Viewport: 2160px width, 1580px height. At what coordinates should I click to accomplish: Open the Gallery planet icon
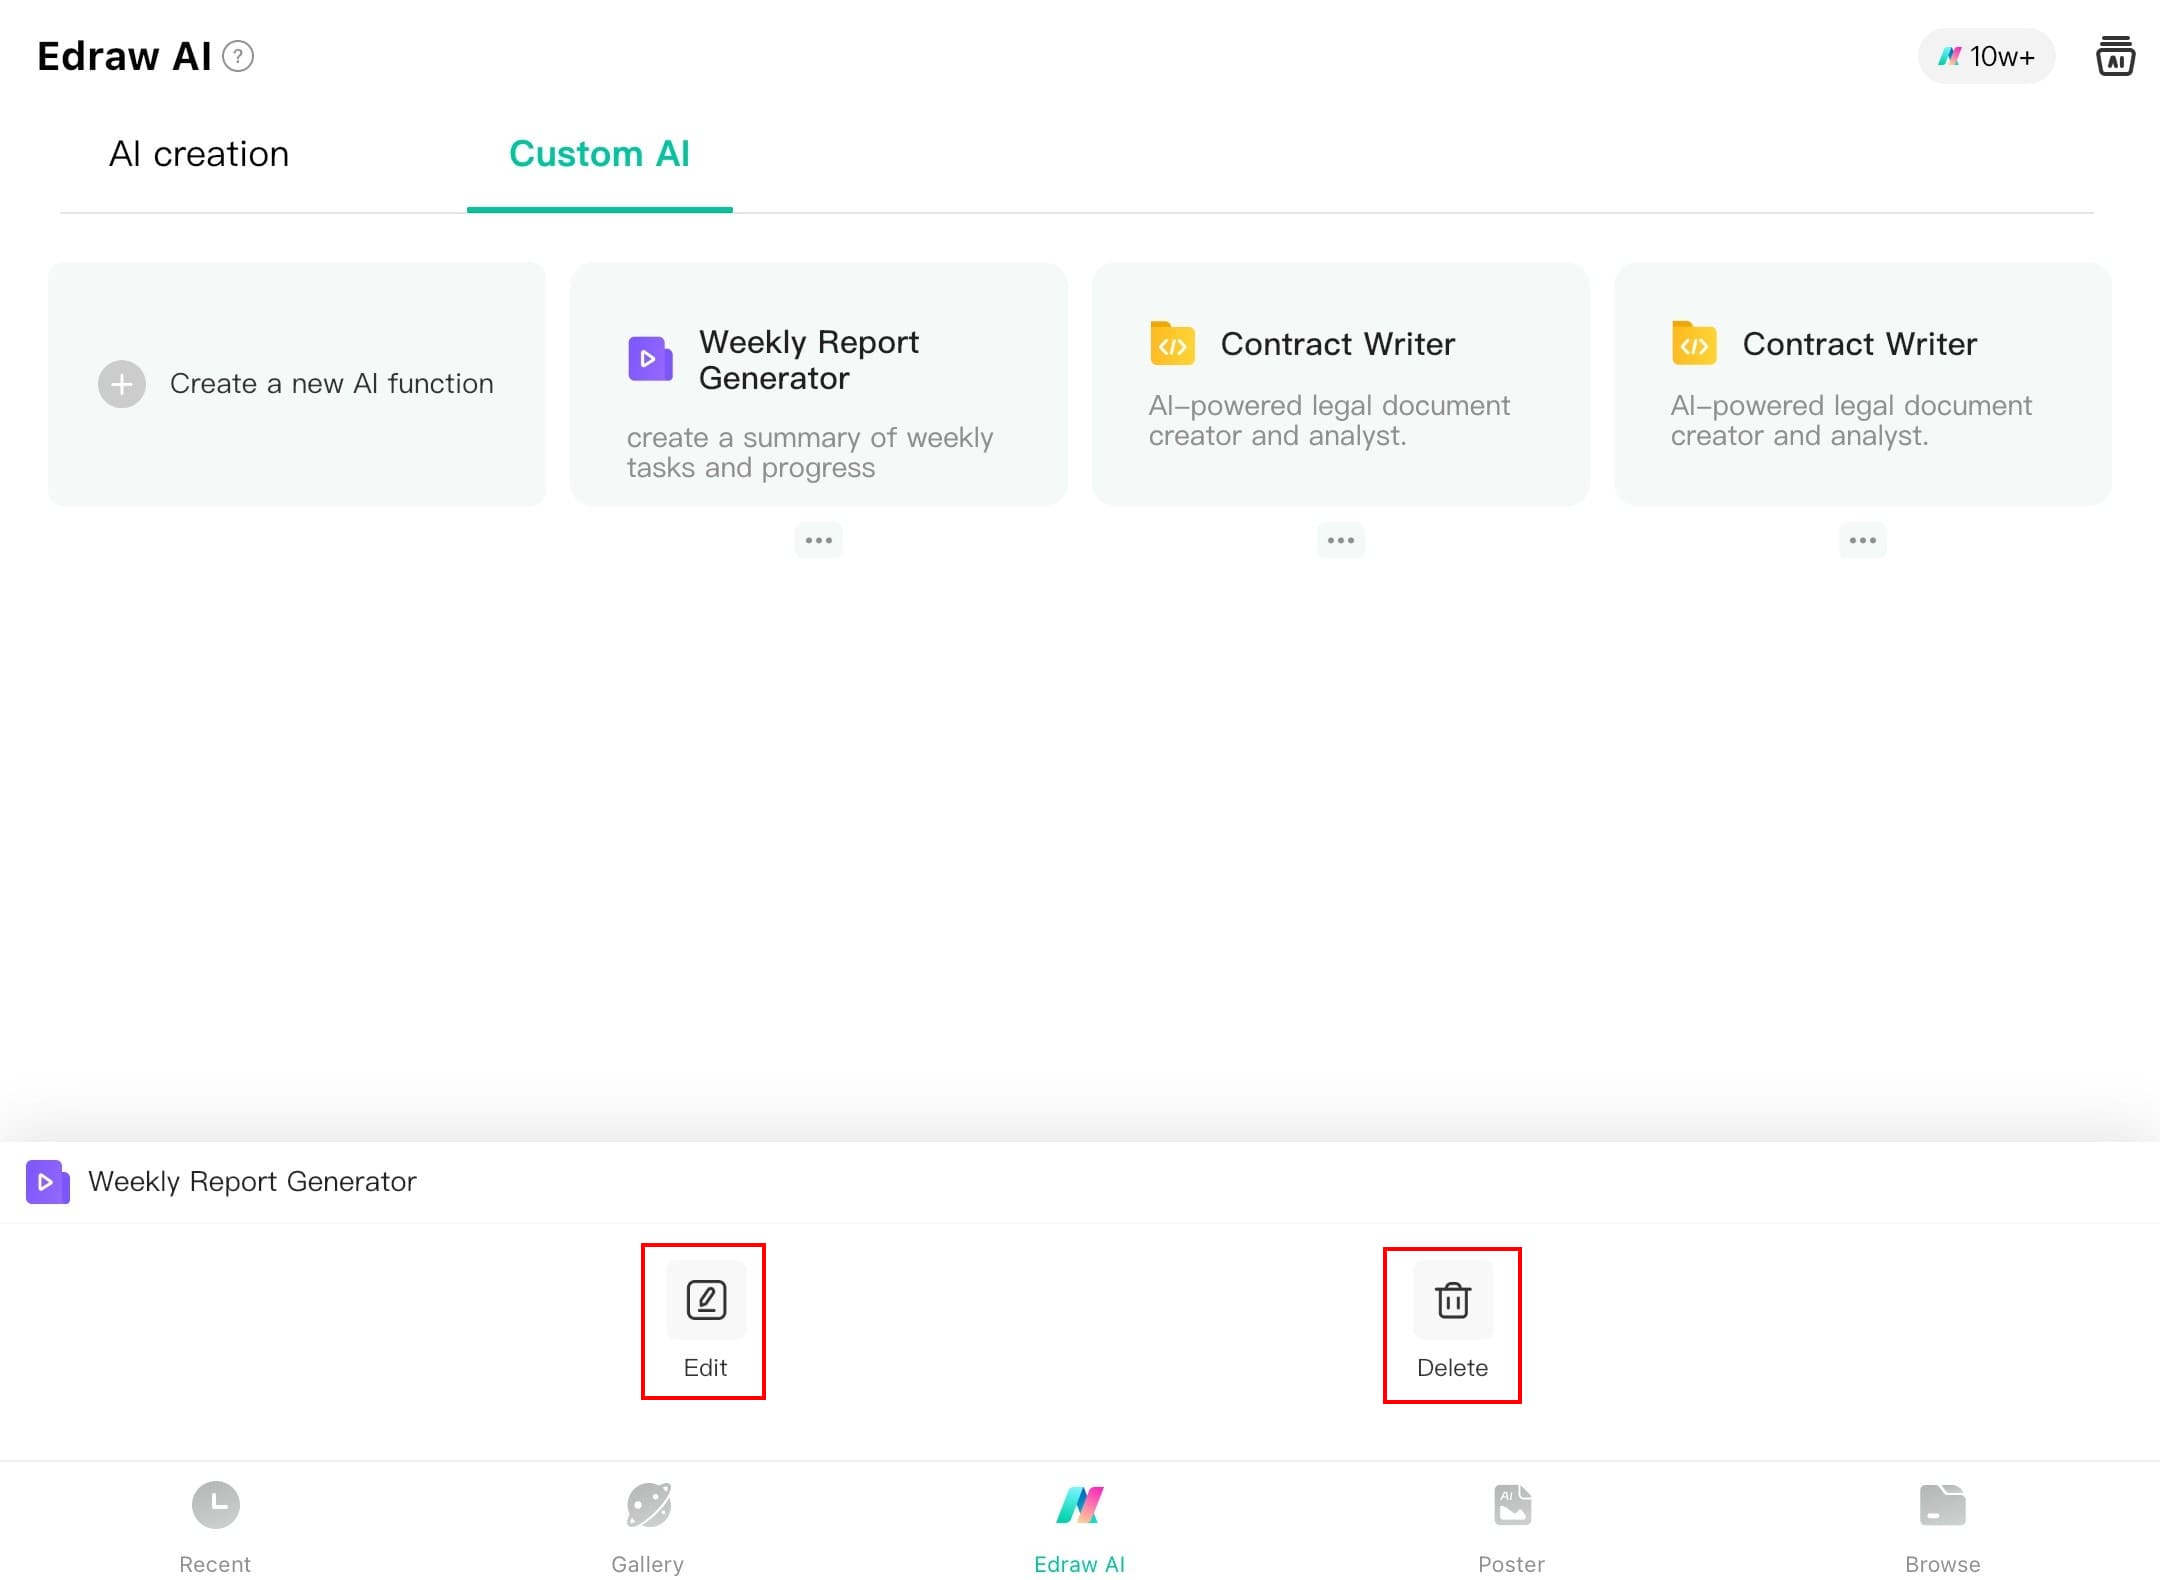648,1505
